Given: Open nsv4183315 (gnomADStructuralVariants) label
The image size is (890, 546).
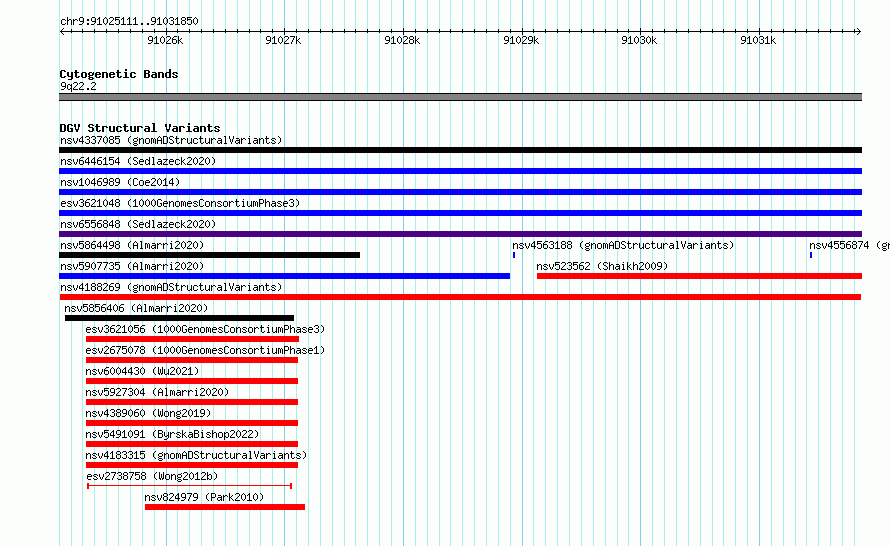Looking at the screenshot, I should 196,455.
